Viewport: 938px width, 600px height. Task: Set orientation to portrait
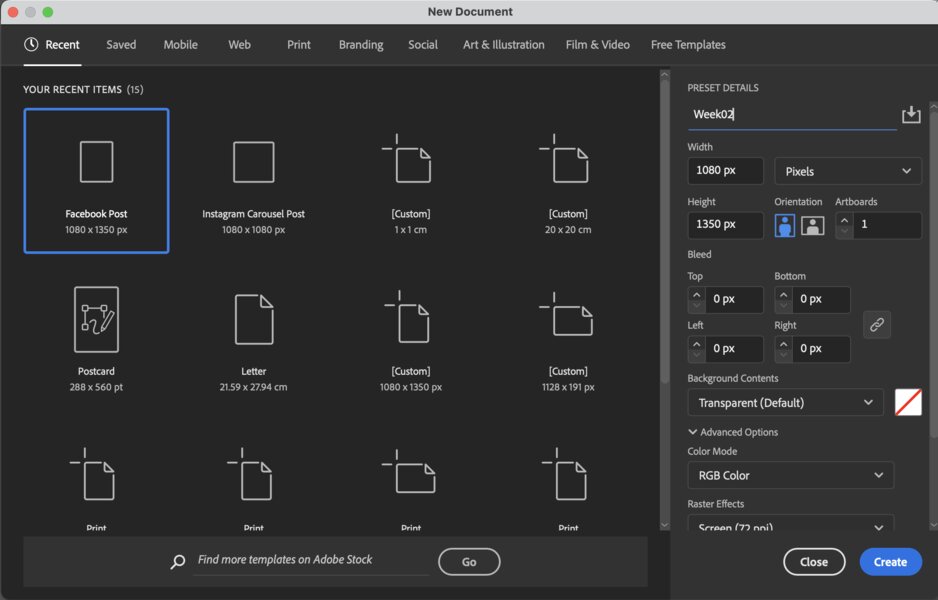pyautogui.click(x=785, y=225)
